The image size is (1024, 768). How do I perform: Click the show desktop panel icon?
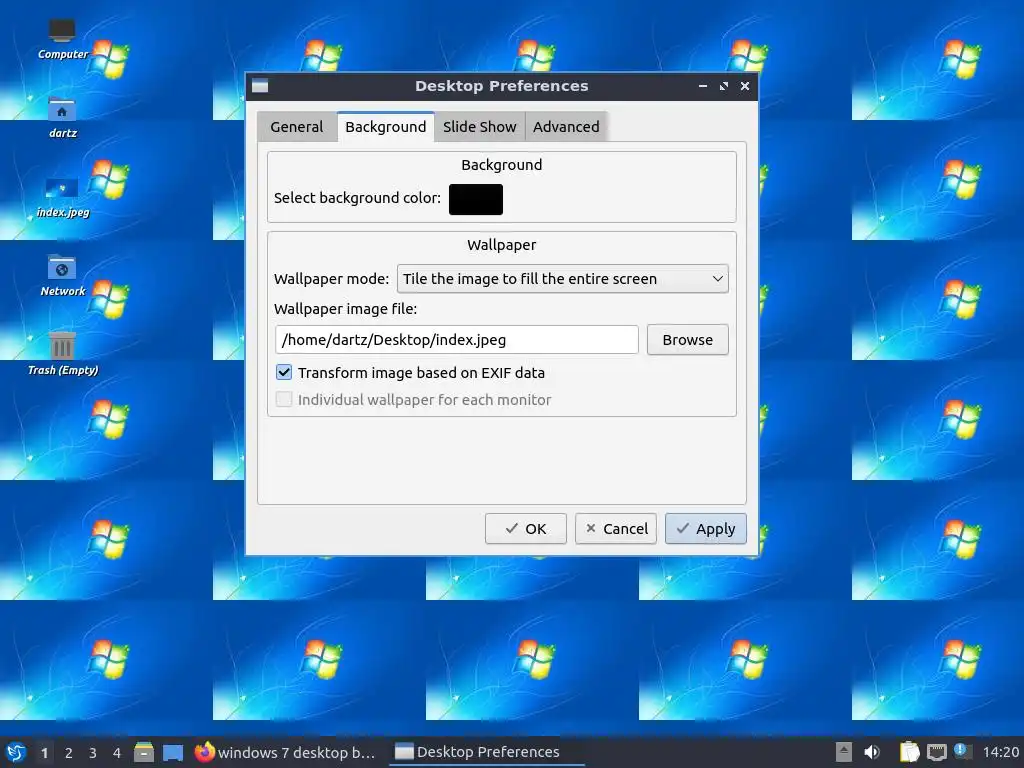[172, 752]
